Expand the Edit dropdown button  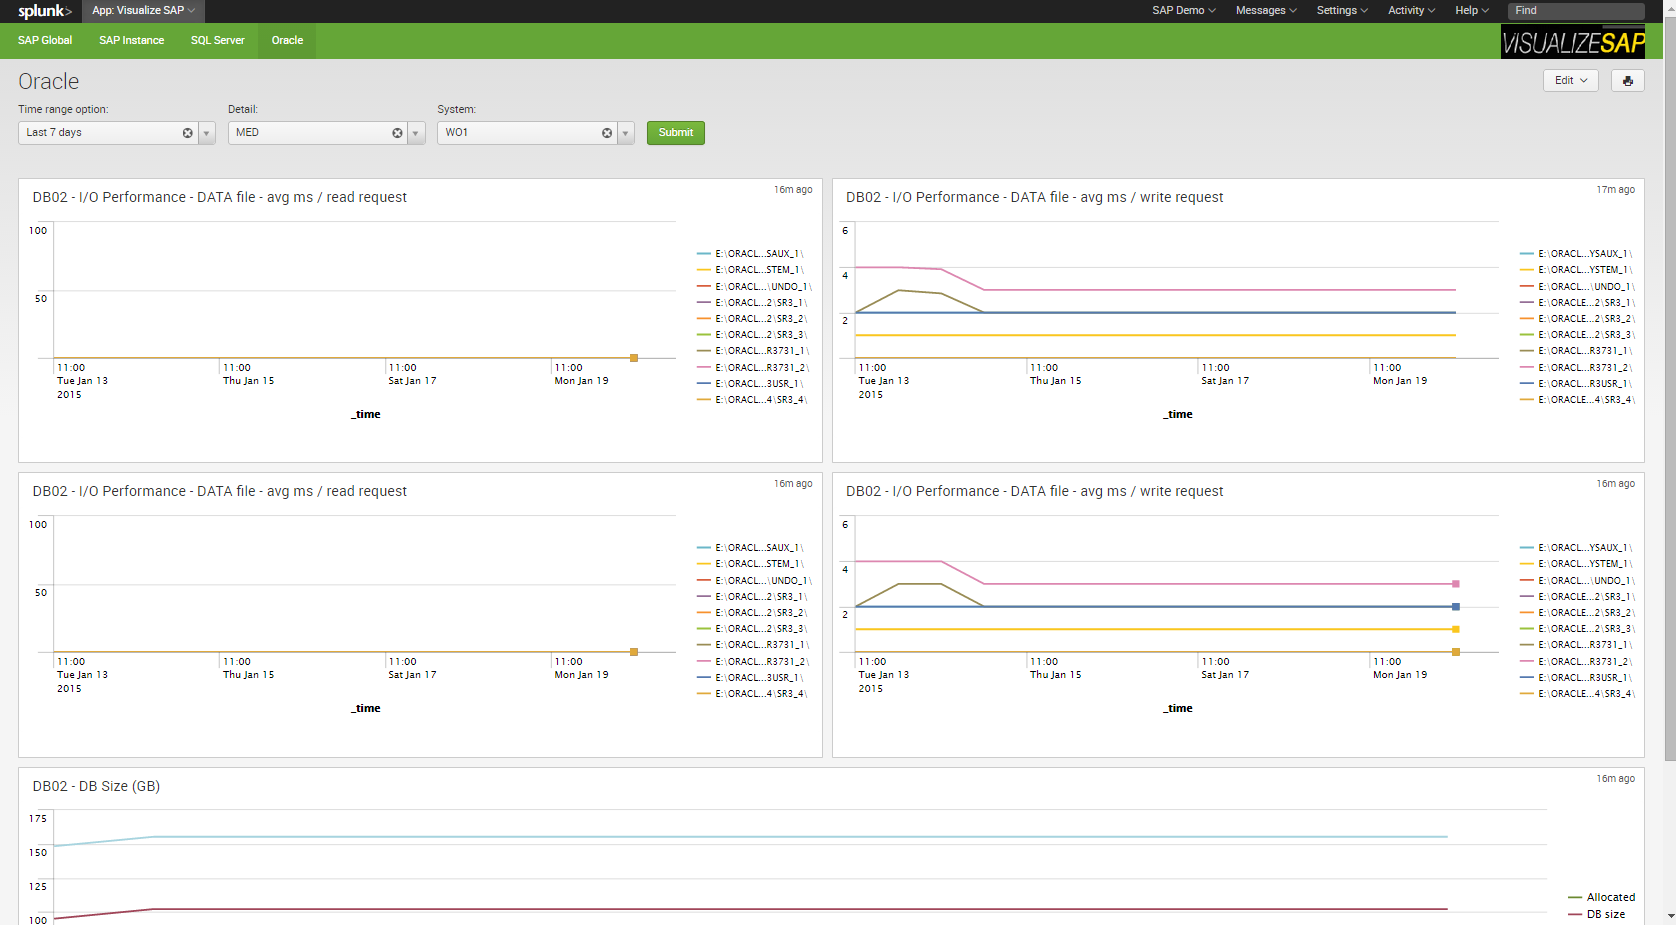pos(1570,81)
